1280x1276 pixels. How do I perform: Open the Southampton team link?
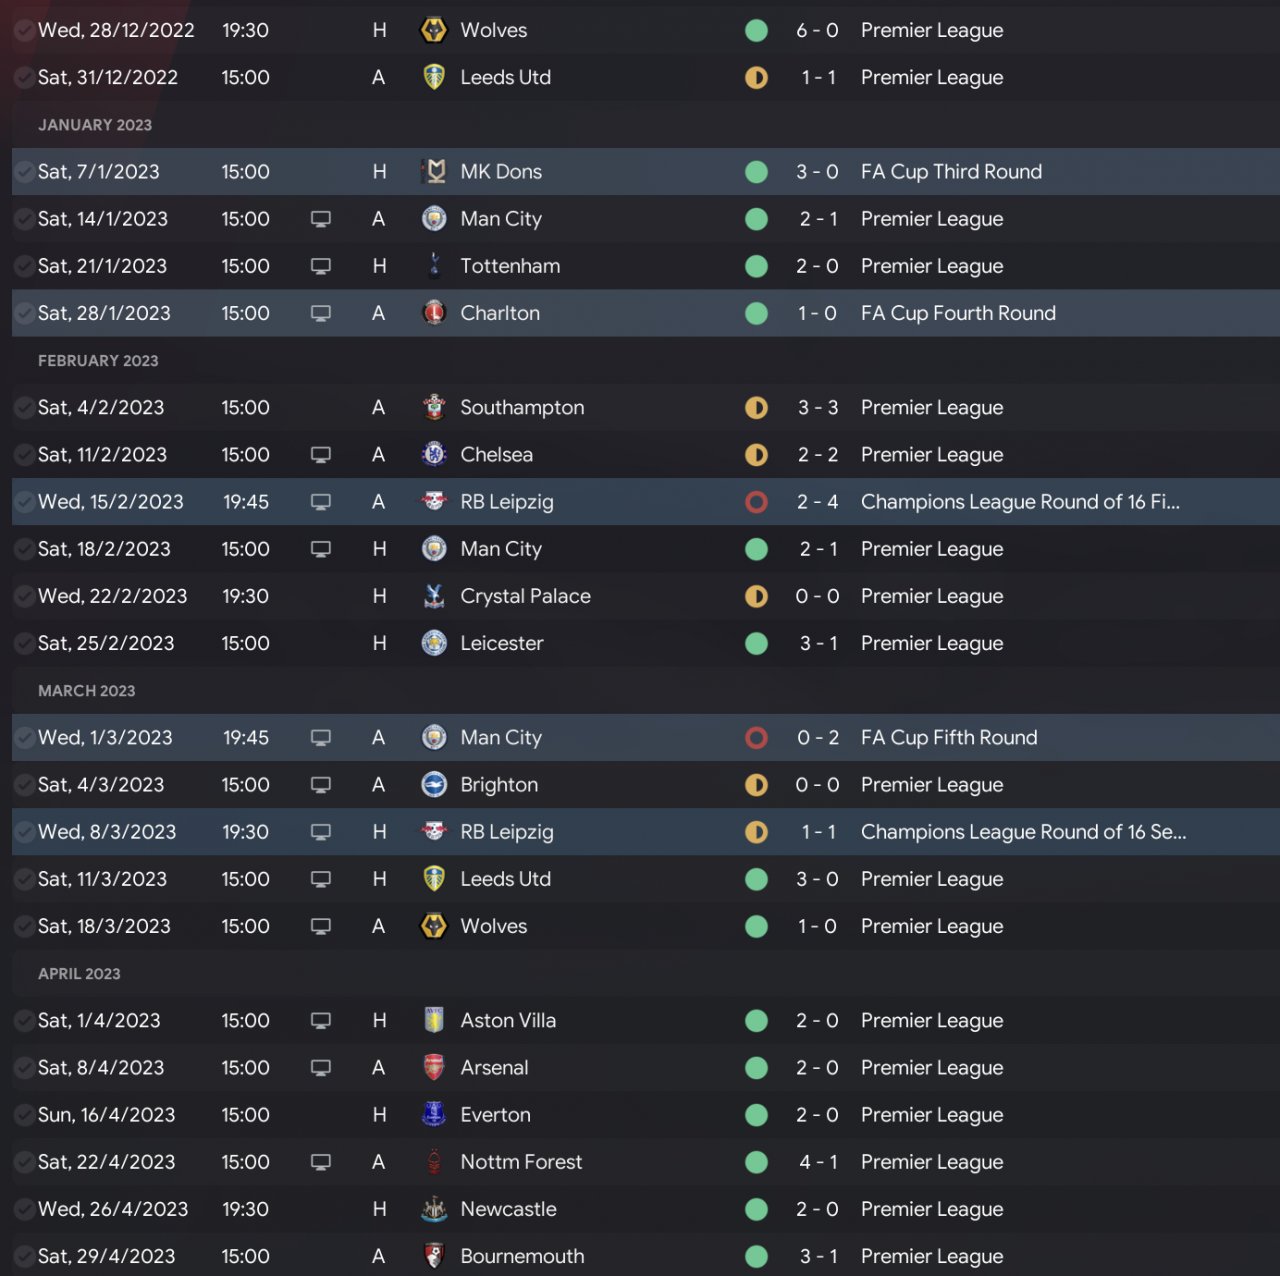click(522, 408)
